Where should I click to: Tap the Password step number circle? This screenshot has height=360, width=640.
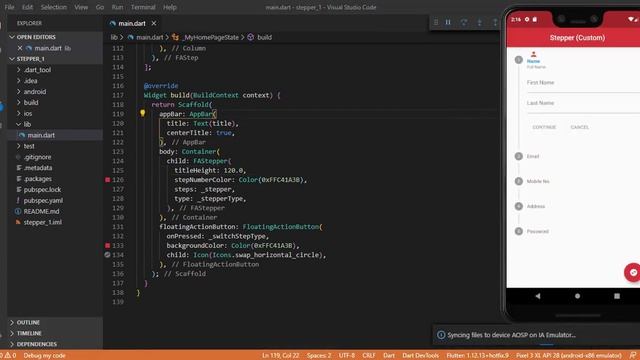coord(519,231)
